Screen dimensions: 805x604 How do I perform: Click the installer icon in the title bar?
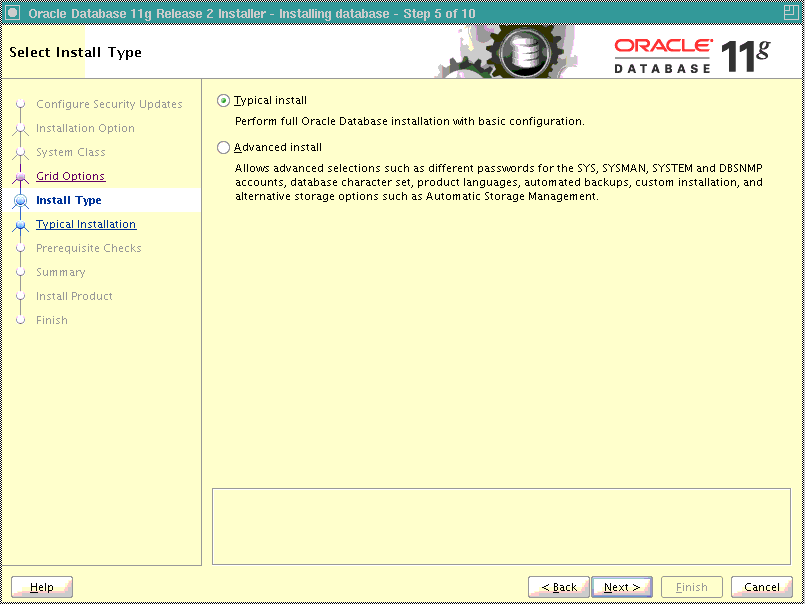click(11, 12)
